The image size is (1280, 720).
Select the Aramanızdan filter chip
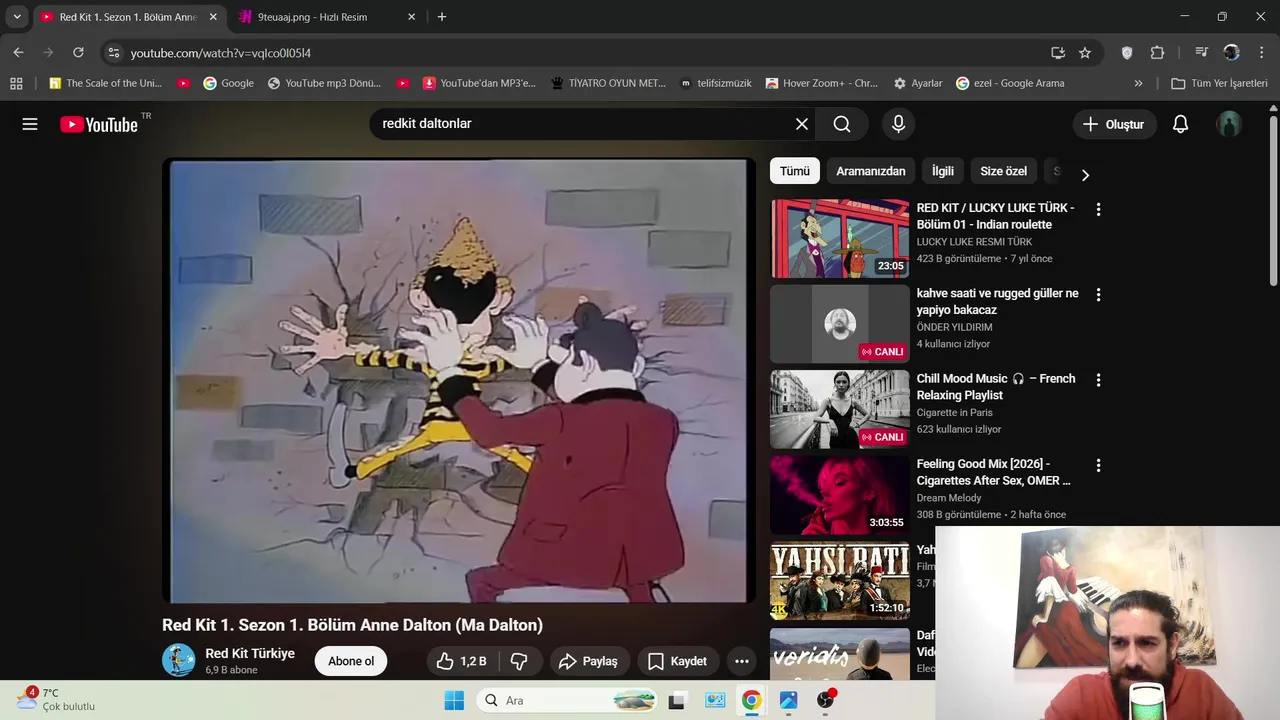871,171
